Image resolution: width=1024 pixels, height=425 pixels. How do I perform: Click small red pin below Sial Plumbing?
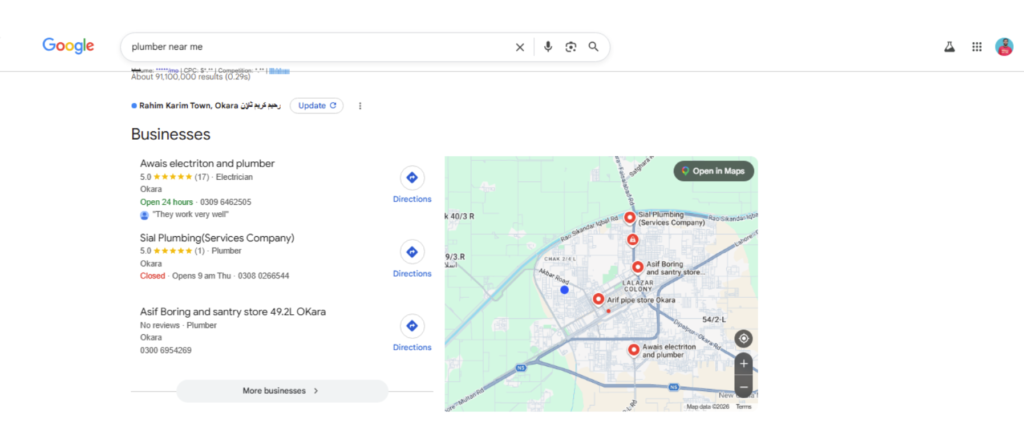(x=632, y=240)
